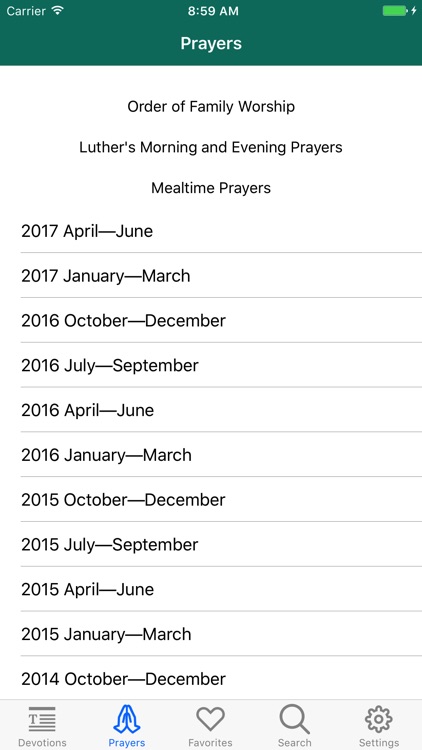Image resolution: width=422 pixels, height=750 pixels.
Task: Open Luther's Morning and Evening Prayers
Action: coord(211,147)
